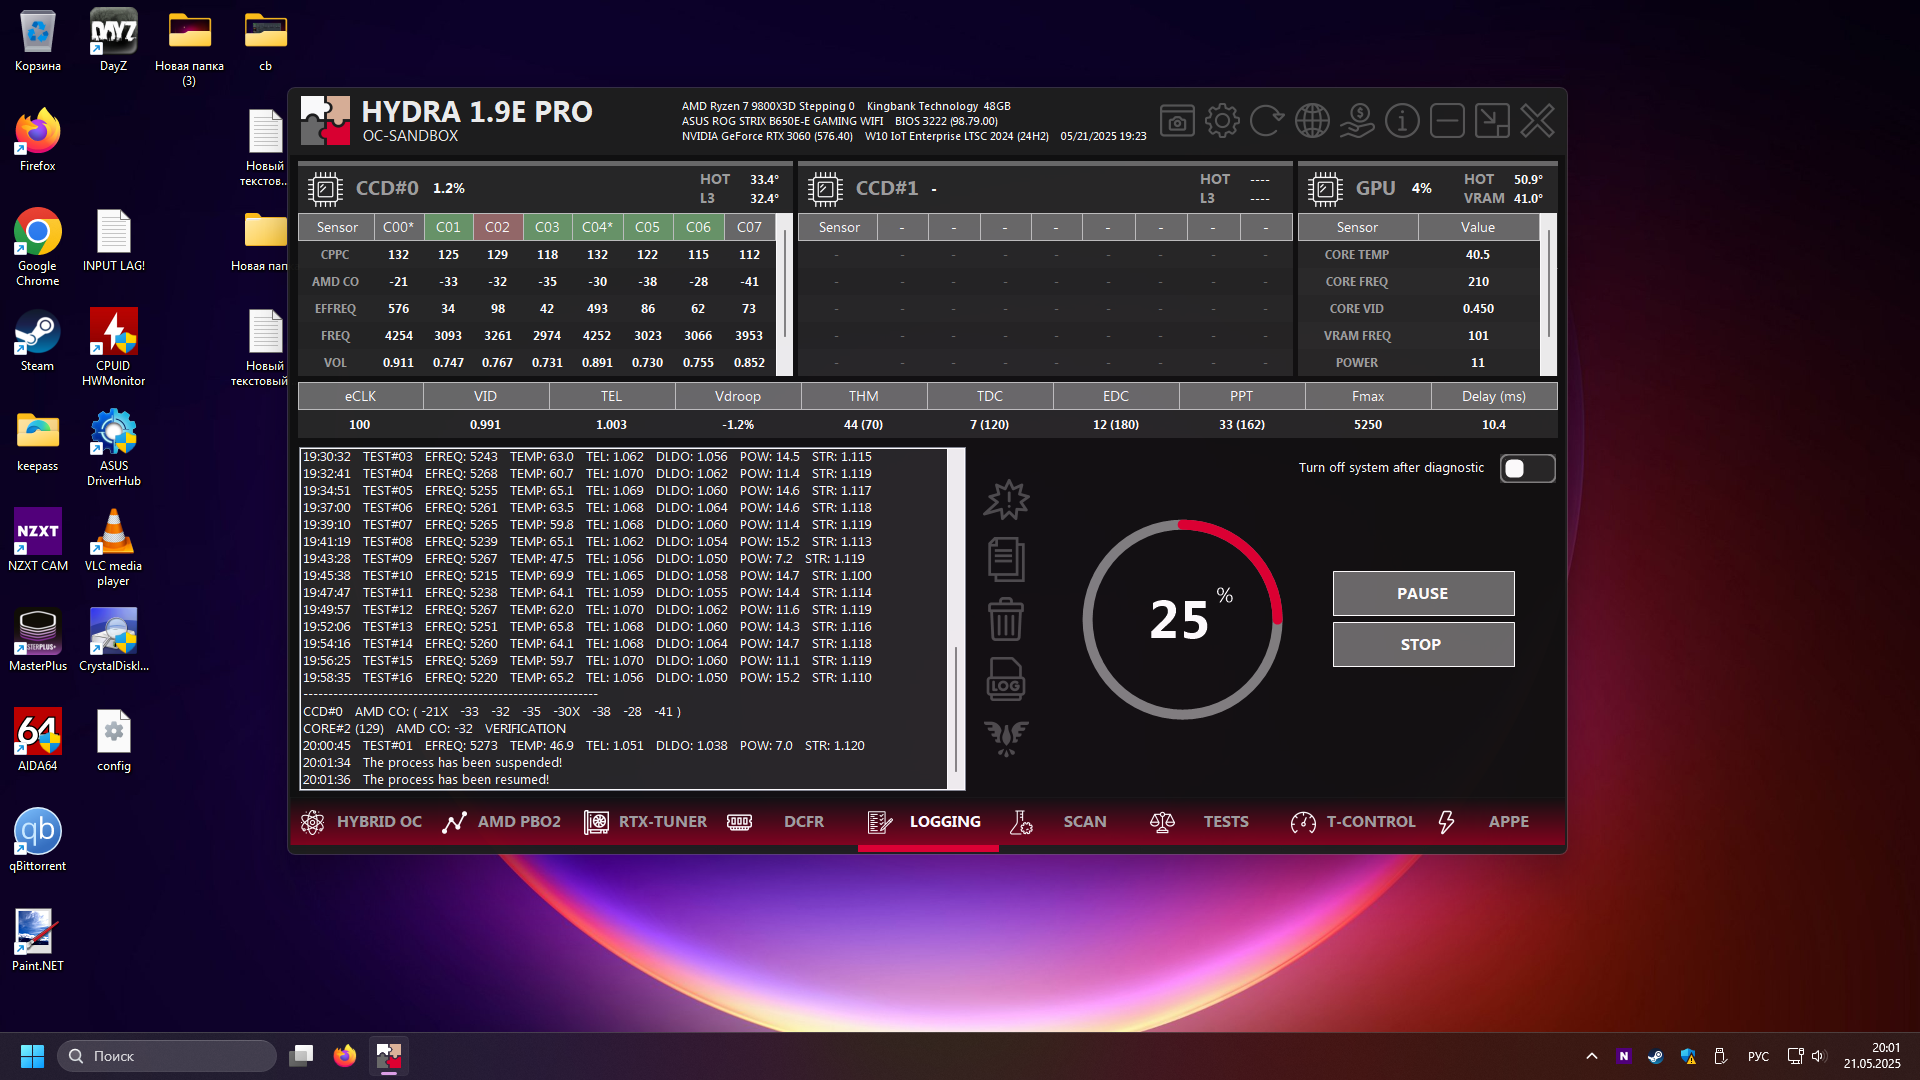Click the log window vertical scrollbar
This screenshot has width=1920, height=1080.
pyautogui.click(x=956, y=619)
